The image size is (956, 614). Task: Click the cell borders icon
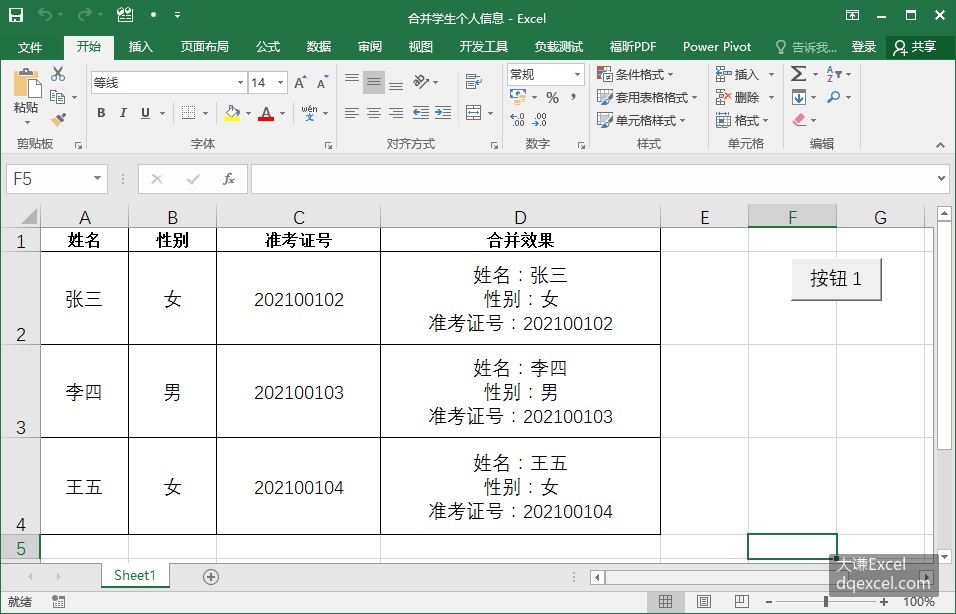point(188,113)
